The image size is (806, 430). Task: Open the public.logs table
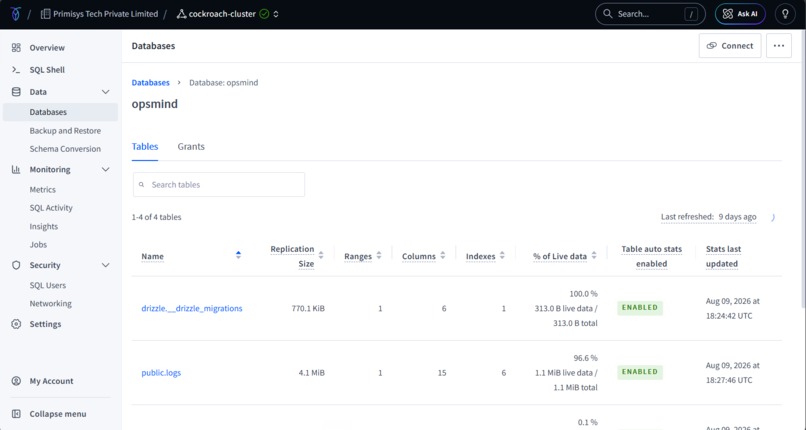tap(161, 373)
